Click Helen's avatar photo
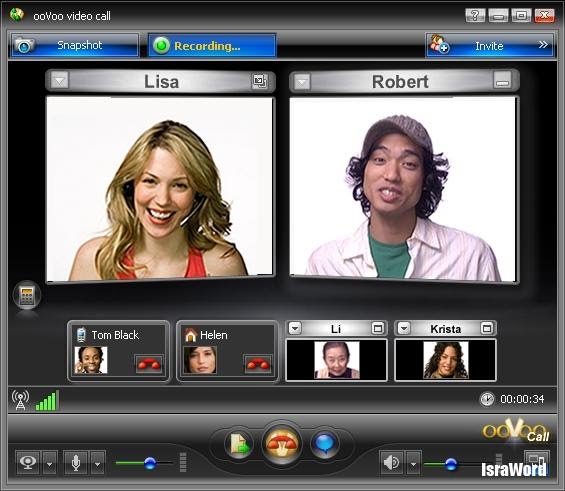Image resolution: width=565 pixels, height=491 pixels. (x=200, y=360)
